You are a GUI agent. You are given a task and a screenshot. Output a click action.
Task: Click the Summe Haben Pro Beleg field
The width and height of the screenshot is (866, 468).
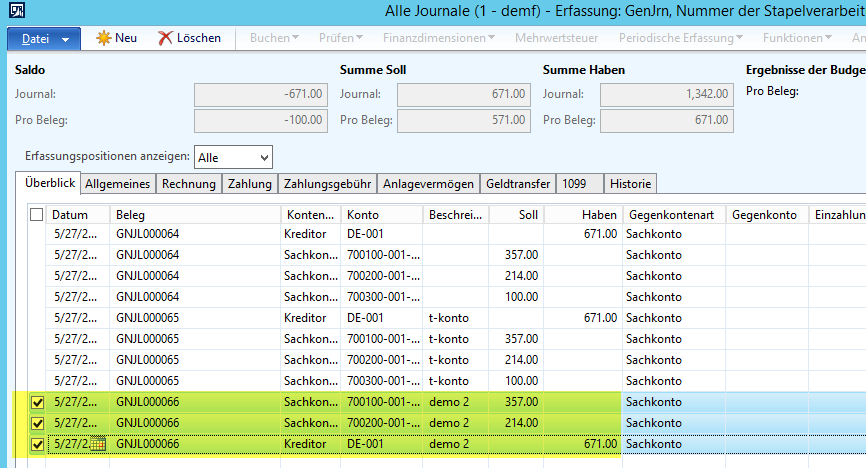[x=663, y=120]
